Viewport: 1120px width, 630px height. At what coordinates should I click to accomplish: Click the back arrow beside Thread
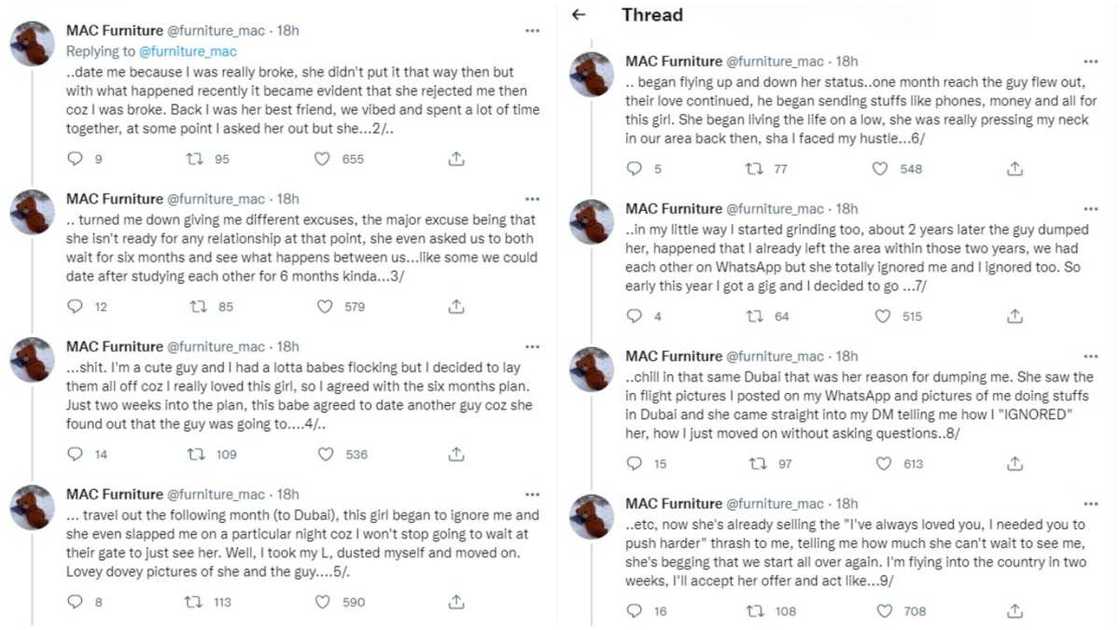coord(578,15)
